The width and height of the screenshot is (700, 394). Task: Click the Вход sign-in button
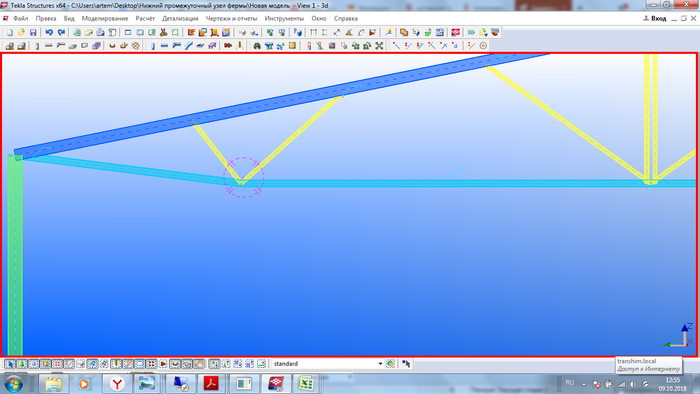pos(655,18)
